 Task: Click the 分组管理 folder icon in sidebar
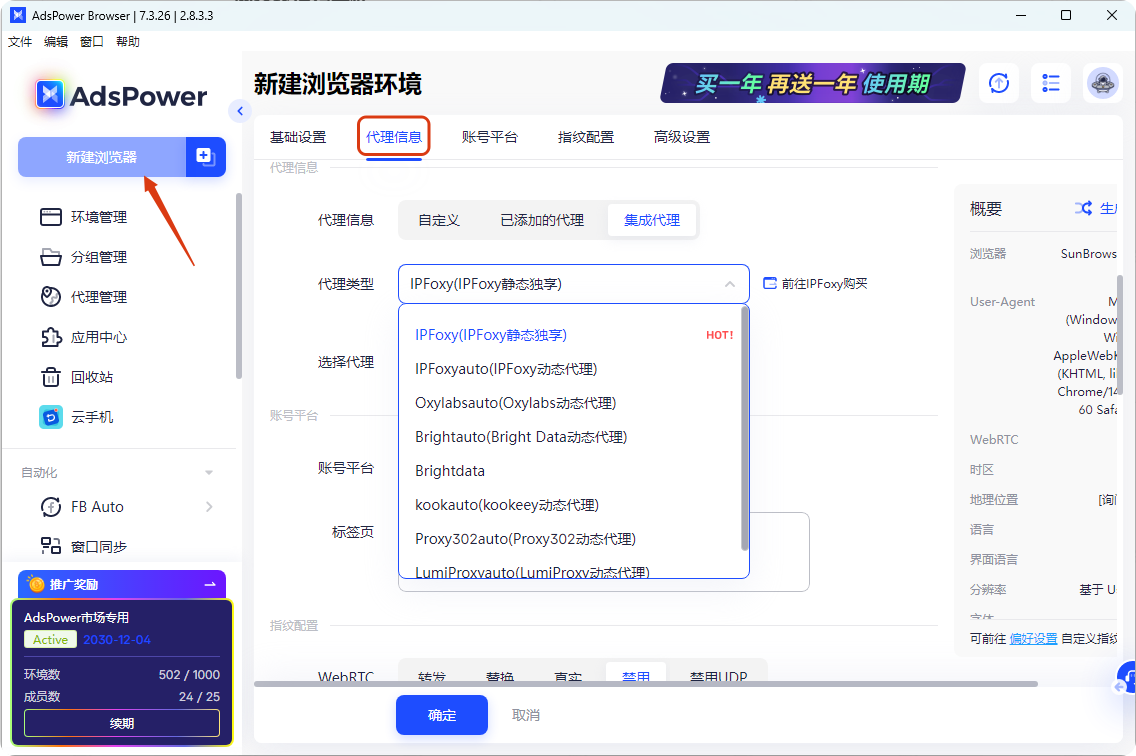tap(49, 256)
